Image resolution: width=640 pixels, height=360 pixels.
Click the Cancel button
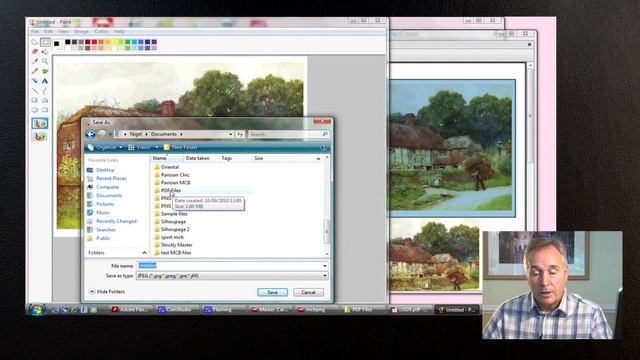[x=308, y=292]
